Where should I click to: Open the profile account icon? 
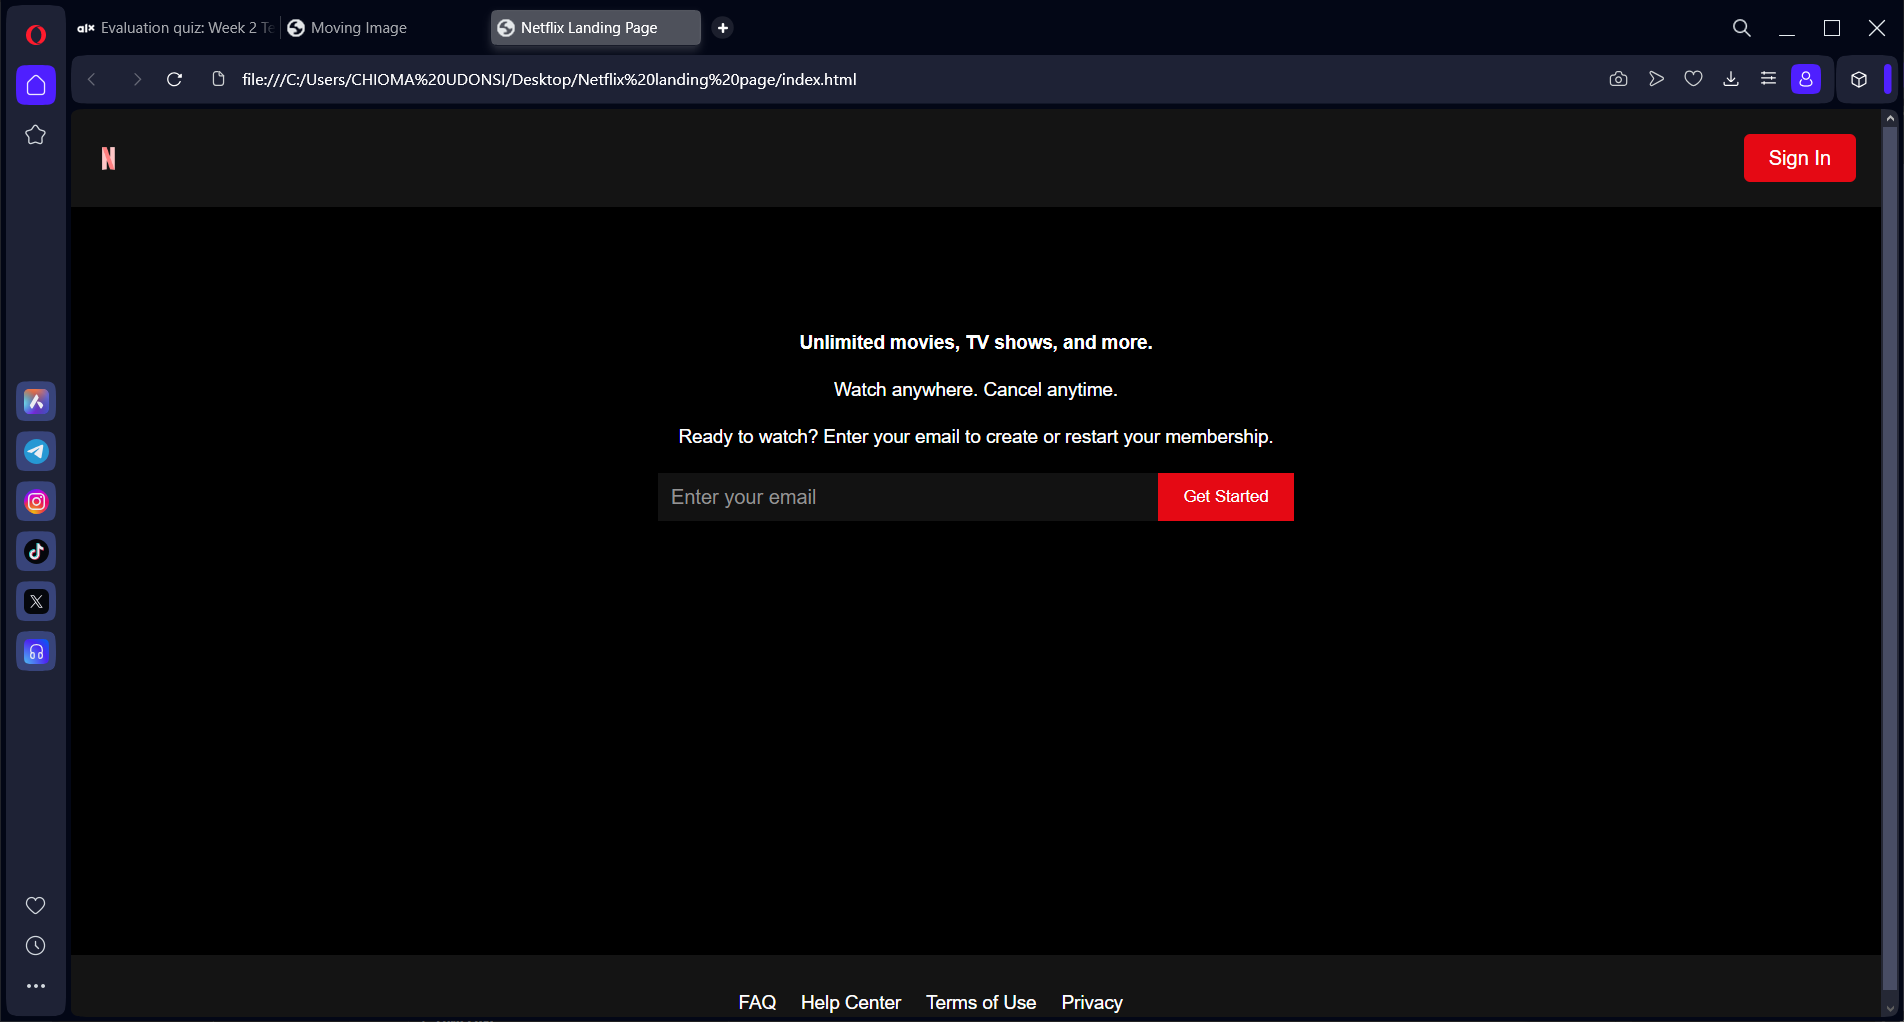pyautogui.click(x=1806, y=79)
